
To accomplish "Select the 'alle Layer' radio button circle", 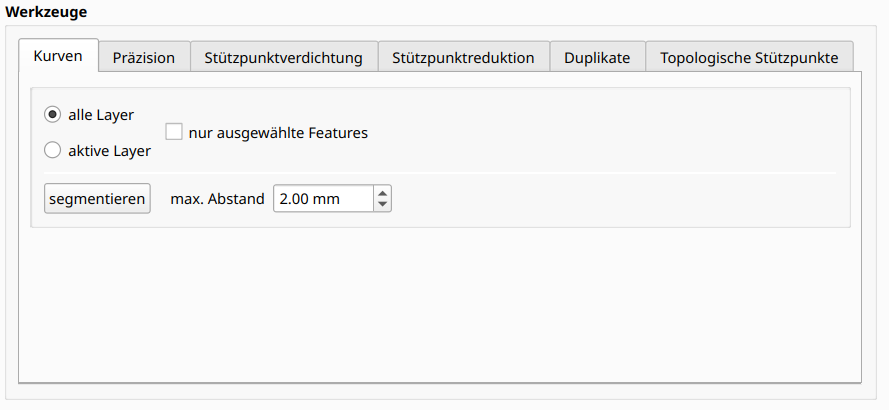I will pyautogui.click(x=53, y=115).
